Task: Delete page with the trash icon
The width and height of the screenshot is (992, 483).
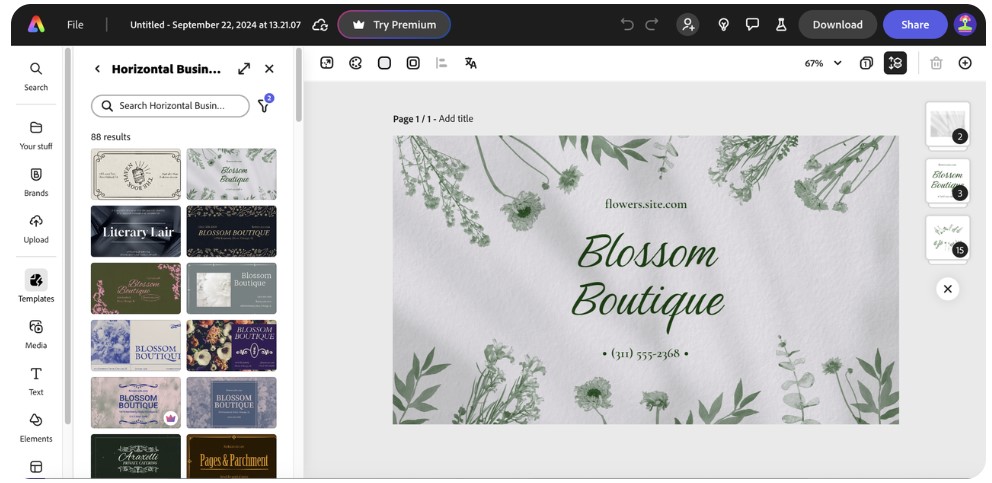Action: coord(936,63)
